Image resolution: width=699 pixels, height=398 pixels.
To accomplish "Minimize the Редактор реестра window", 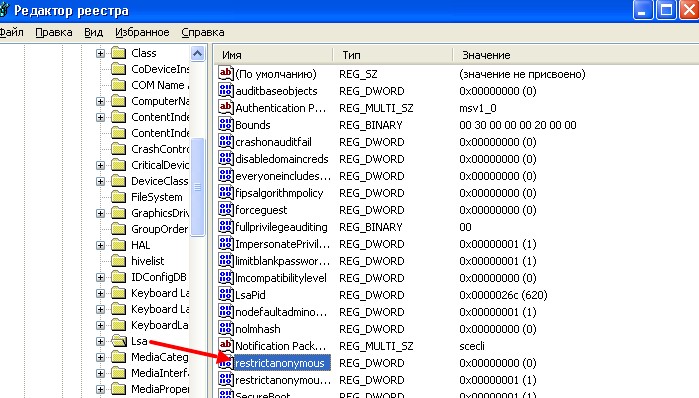I will pos(643,10).
